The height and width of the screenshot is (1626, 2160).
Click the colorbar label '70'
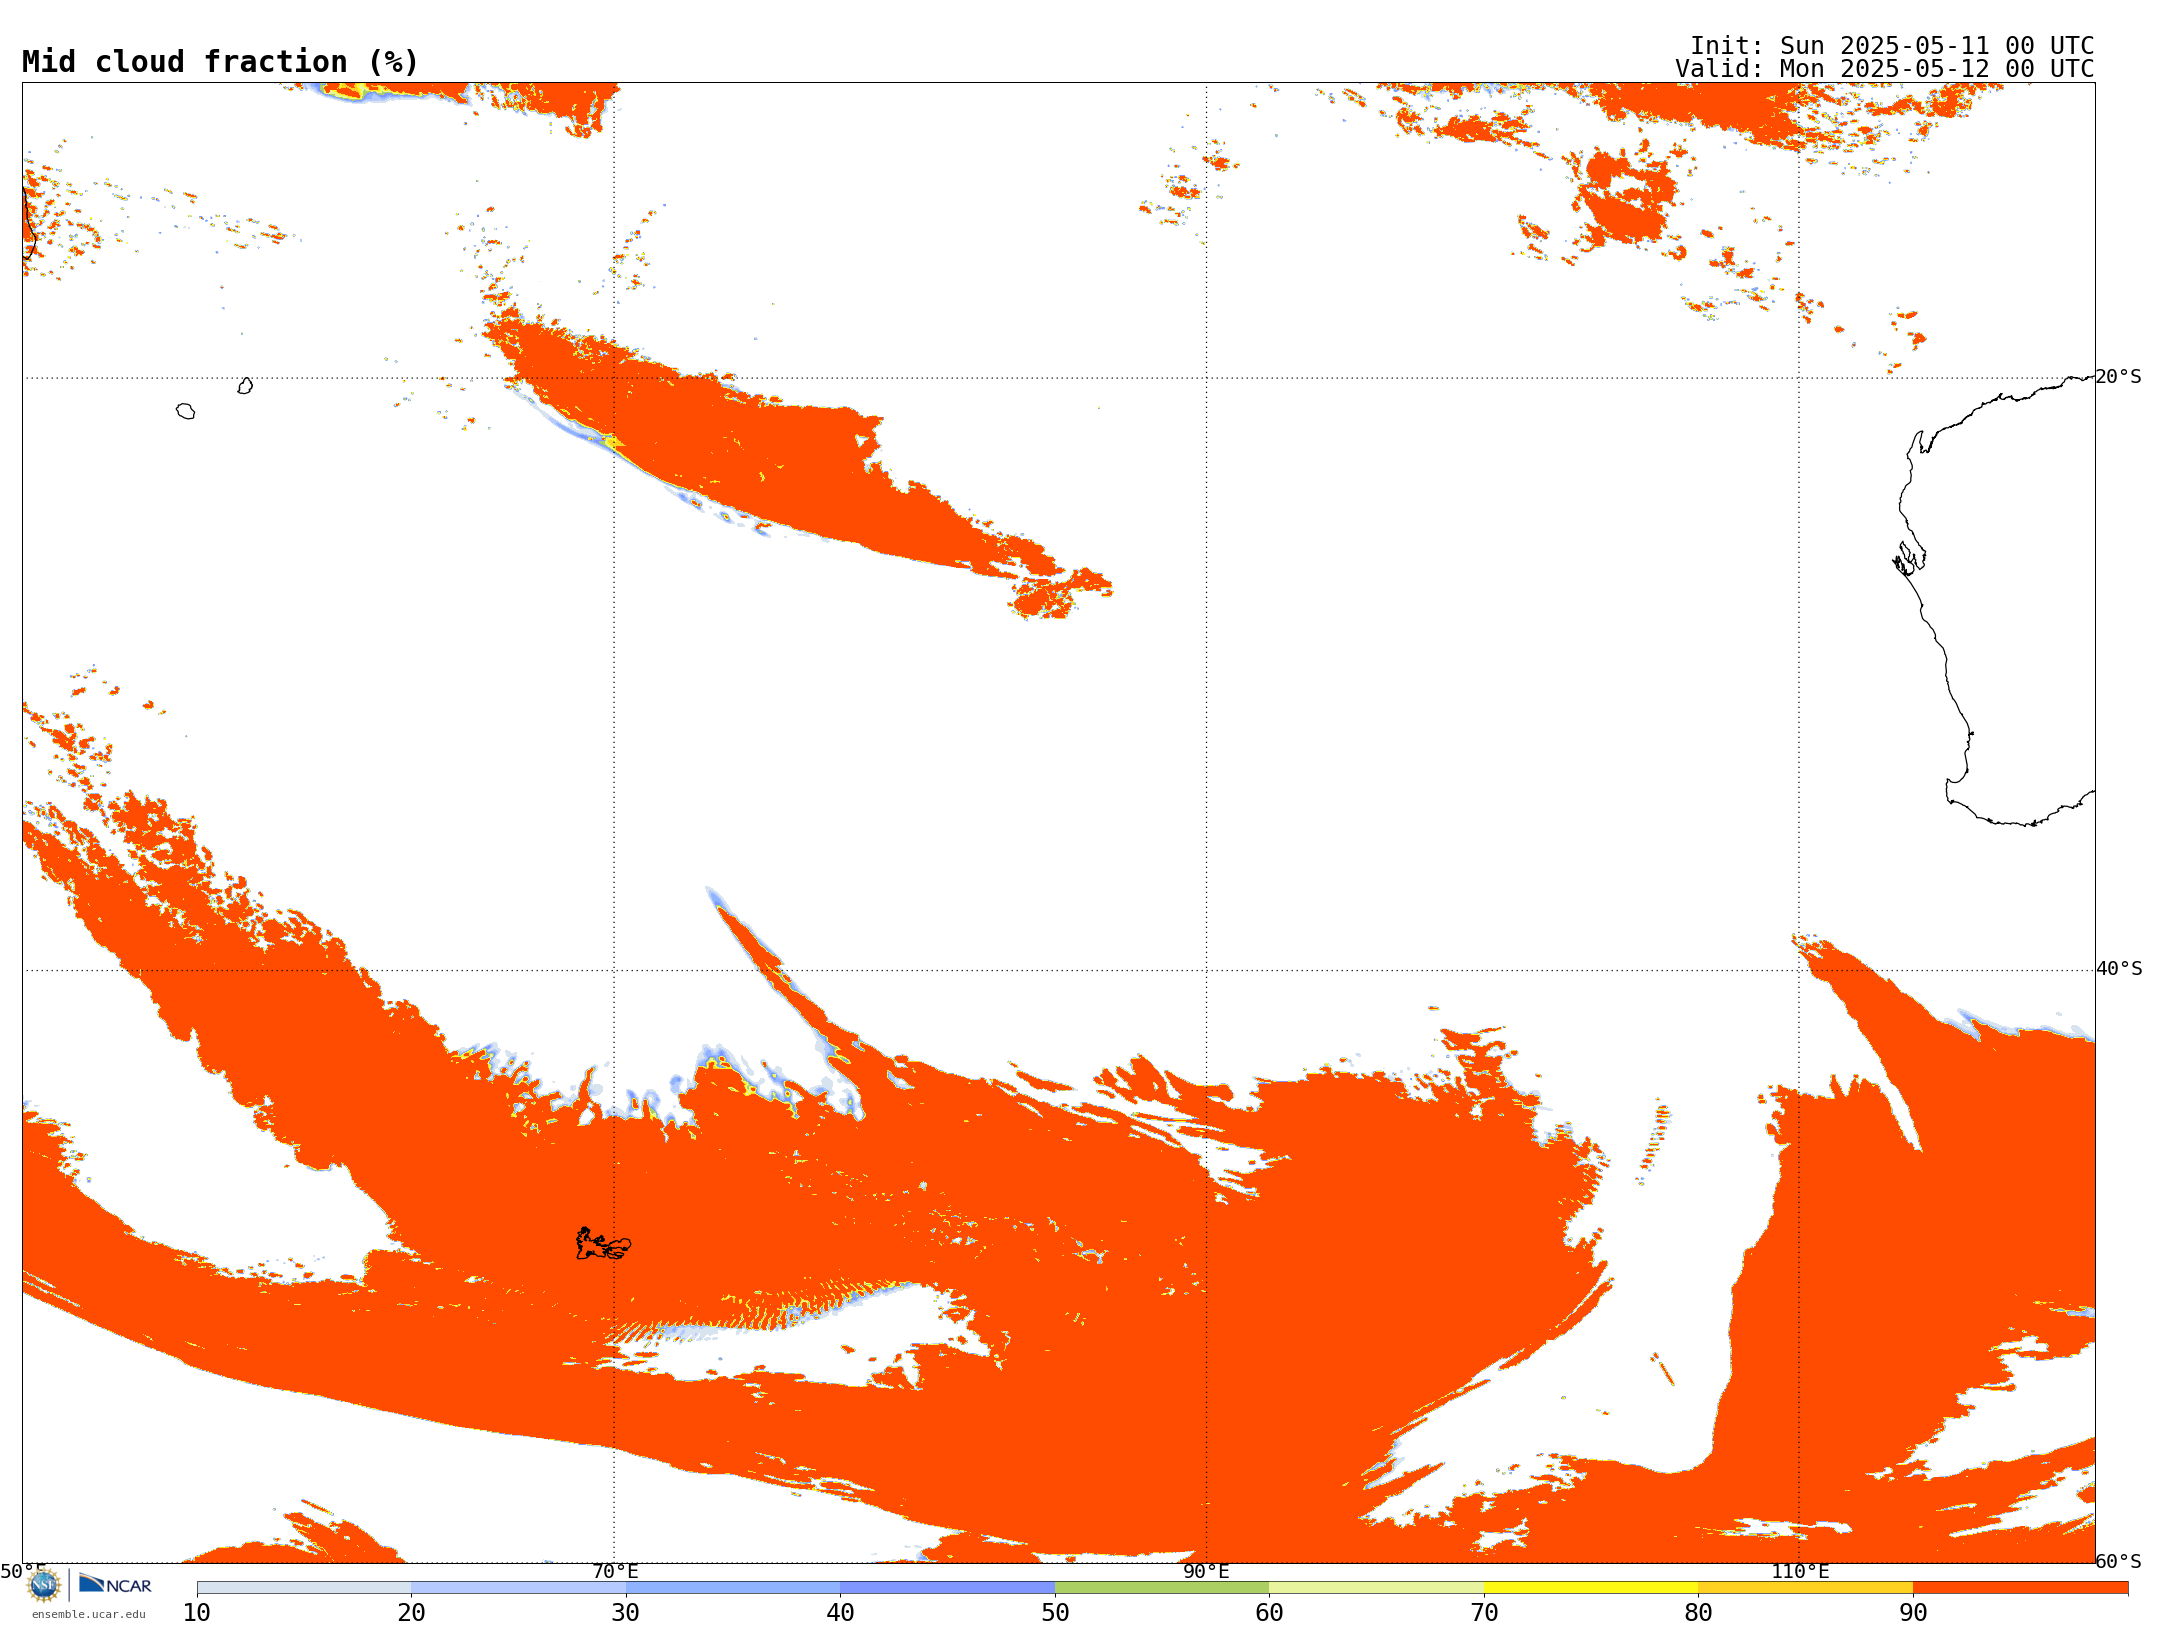pyautogui.click(x=1484, y=1612)
